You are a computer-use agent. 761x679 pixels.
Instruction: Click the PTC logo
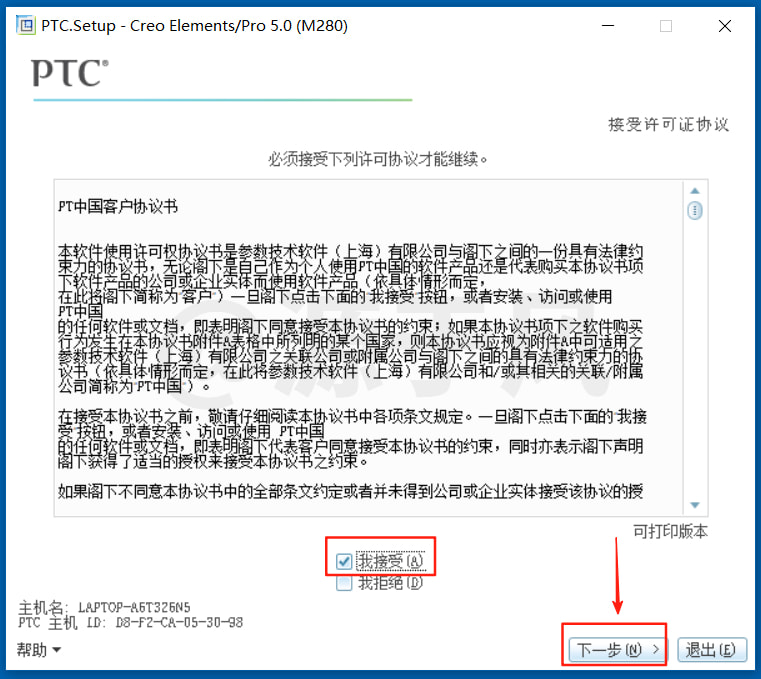point(70,73)
